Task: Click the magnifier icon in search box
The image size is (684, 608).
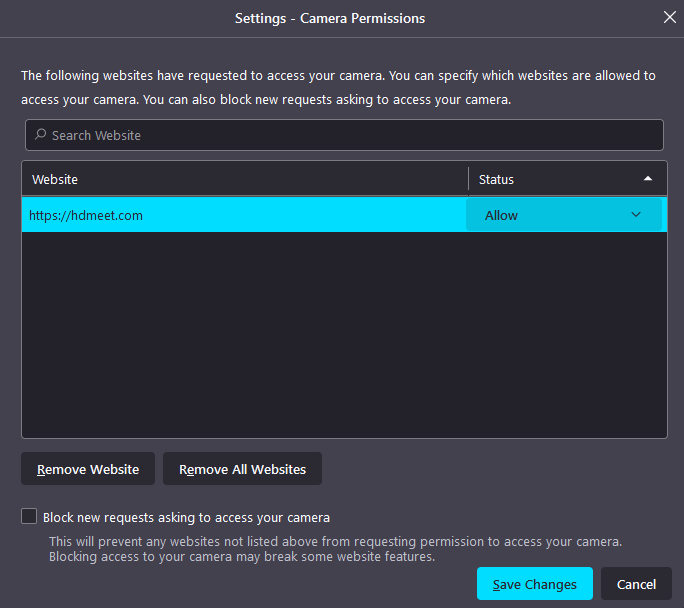Action: [41, 134]
